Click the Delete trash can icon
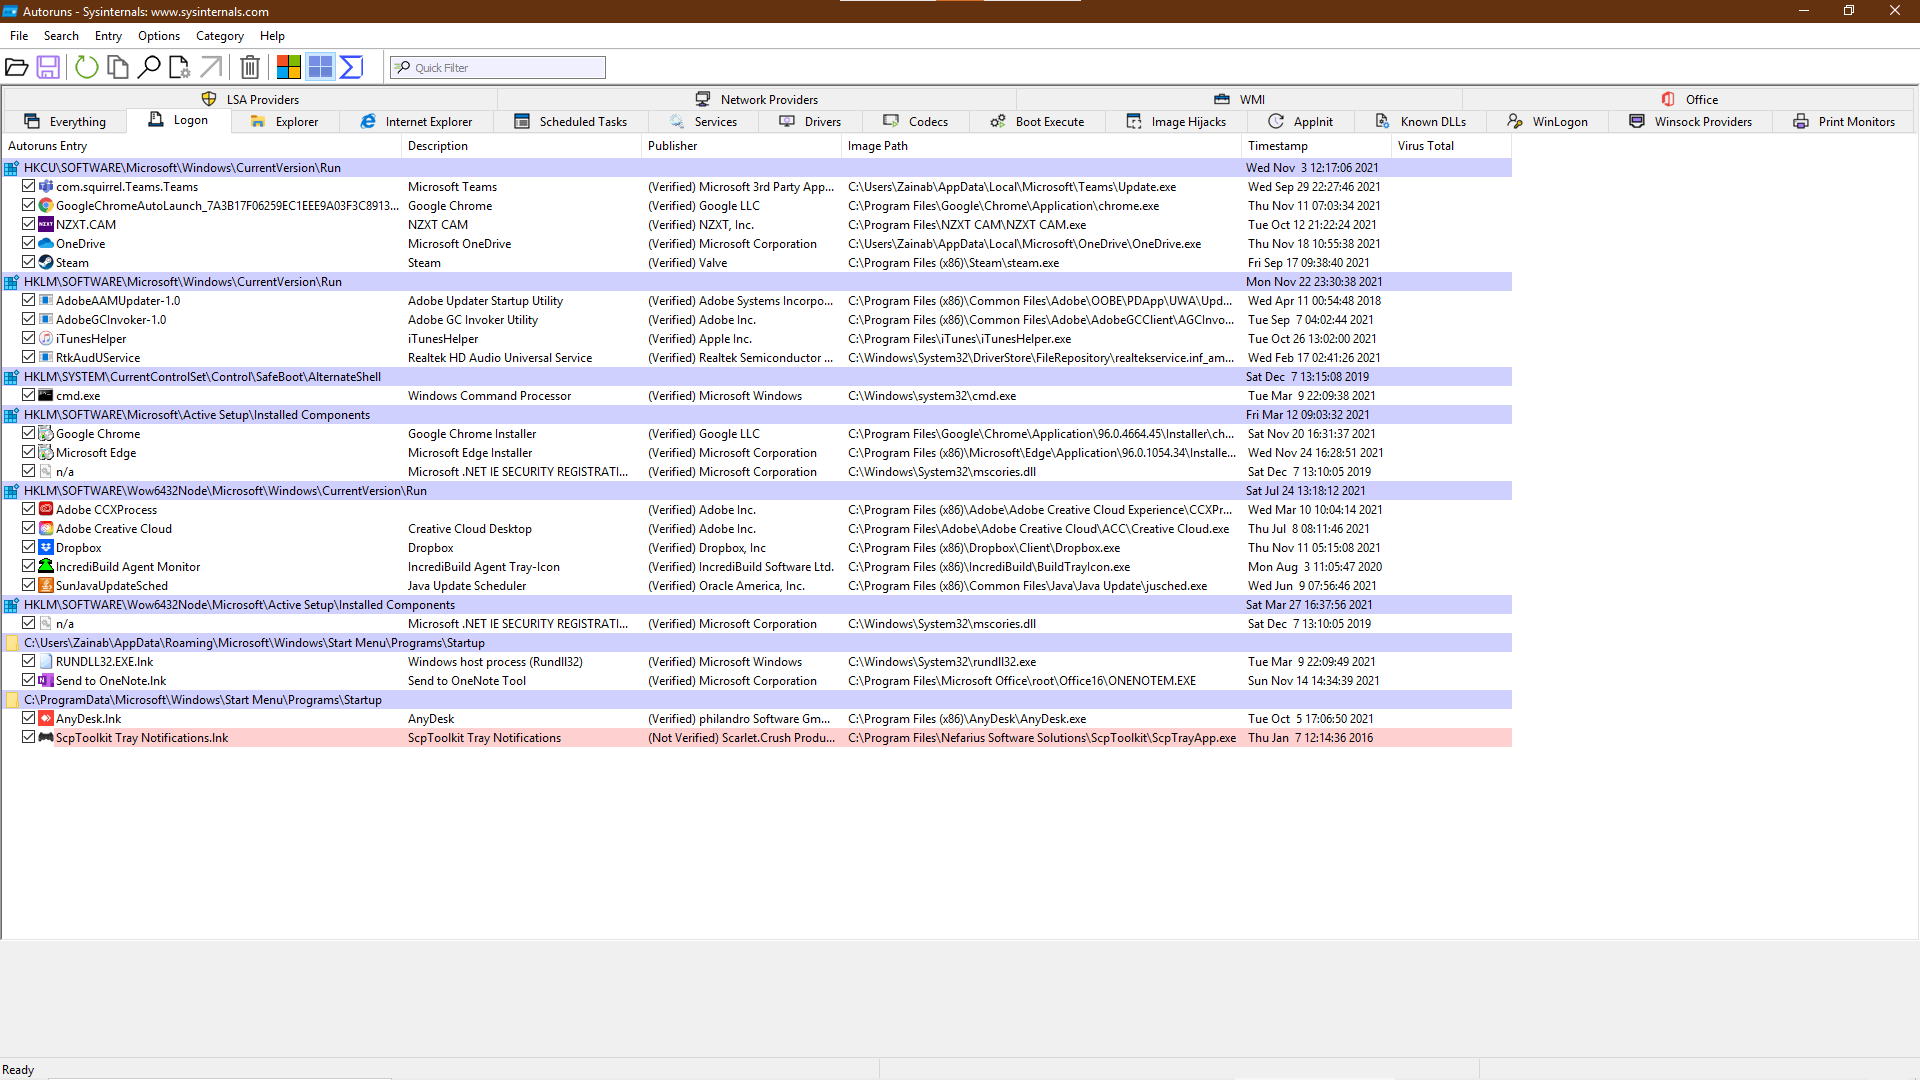This screenshot has height=1080, width=1920. pyautogui.click(x=250, y=67)
